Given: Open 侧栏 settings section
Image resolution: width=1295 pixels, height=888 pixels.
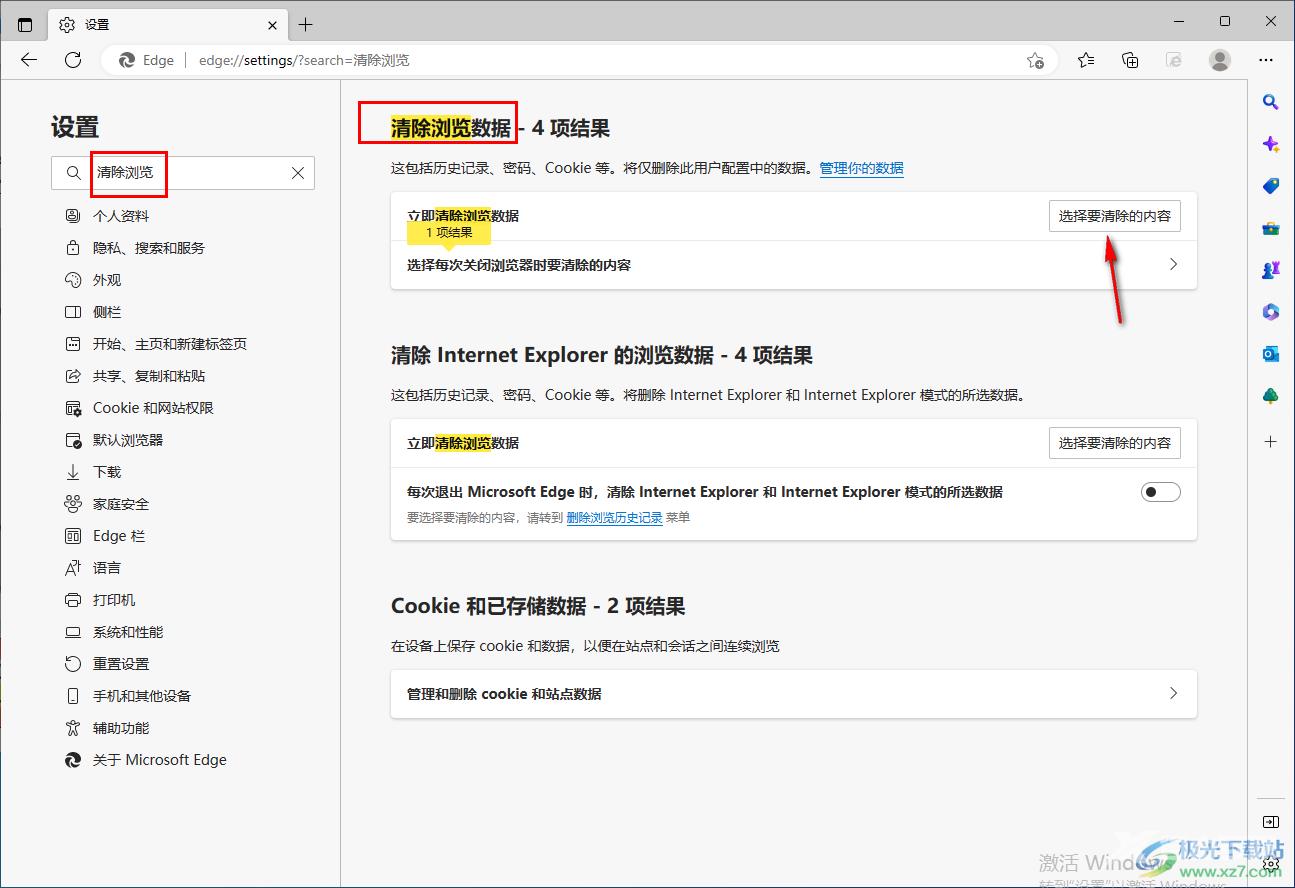Looking at the screenshot, I should point(107,312).
